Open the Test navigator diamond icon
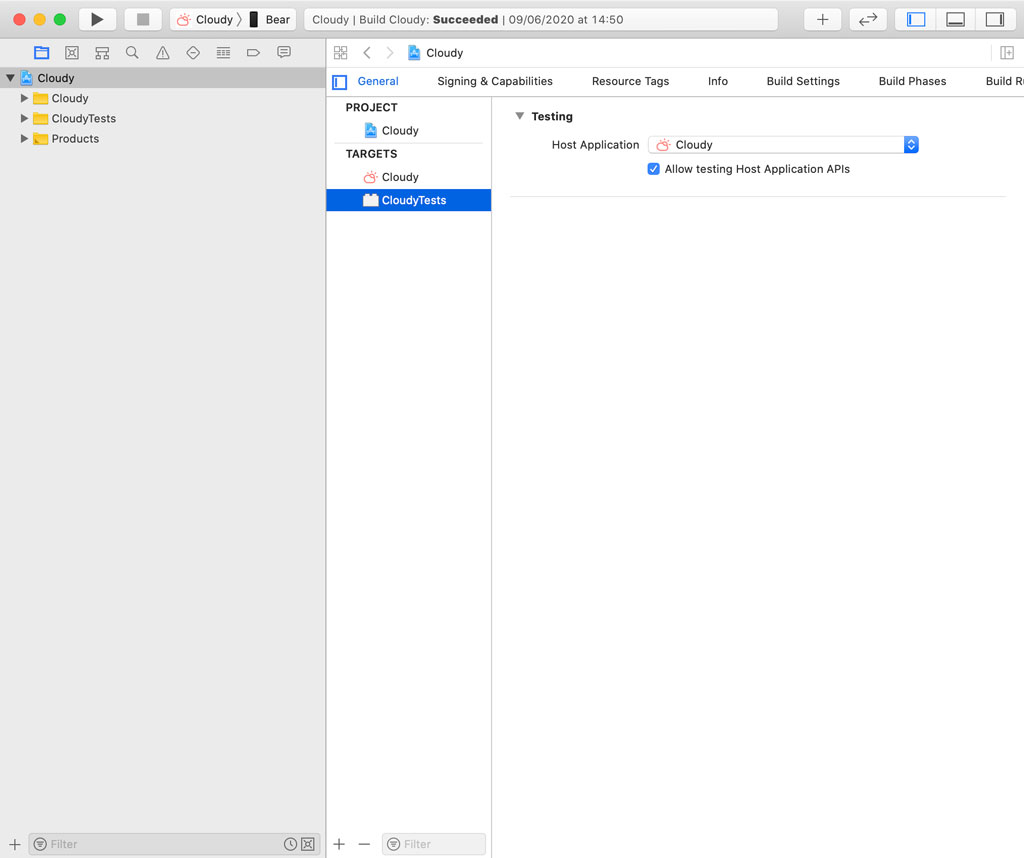Image resolution: width=1024 pixels, height=858 pixels. pos(193,53)
